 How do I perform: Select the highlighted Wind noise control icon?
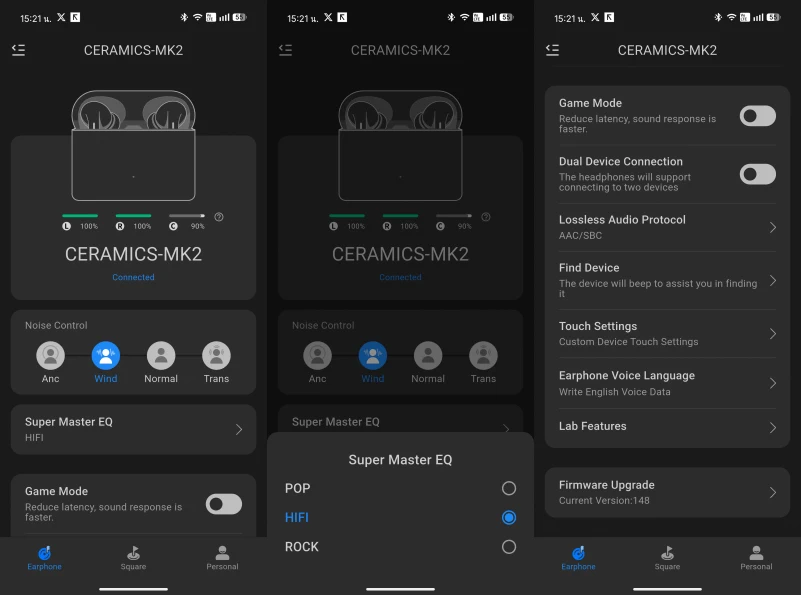tap(106, 355)
